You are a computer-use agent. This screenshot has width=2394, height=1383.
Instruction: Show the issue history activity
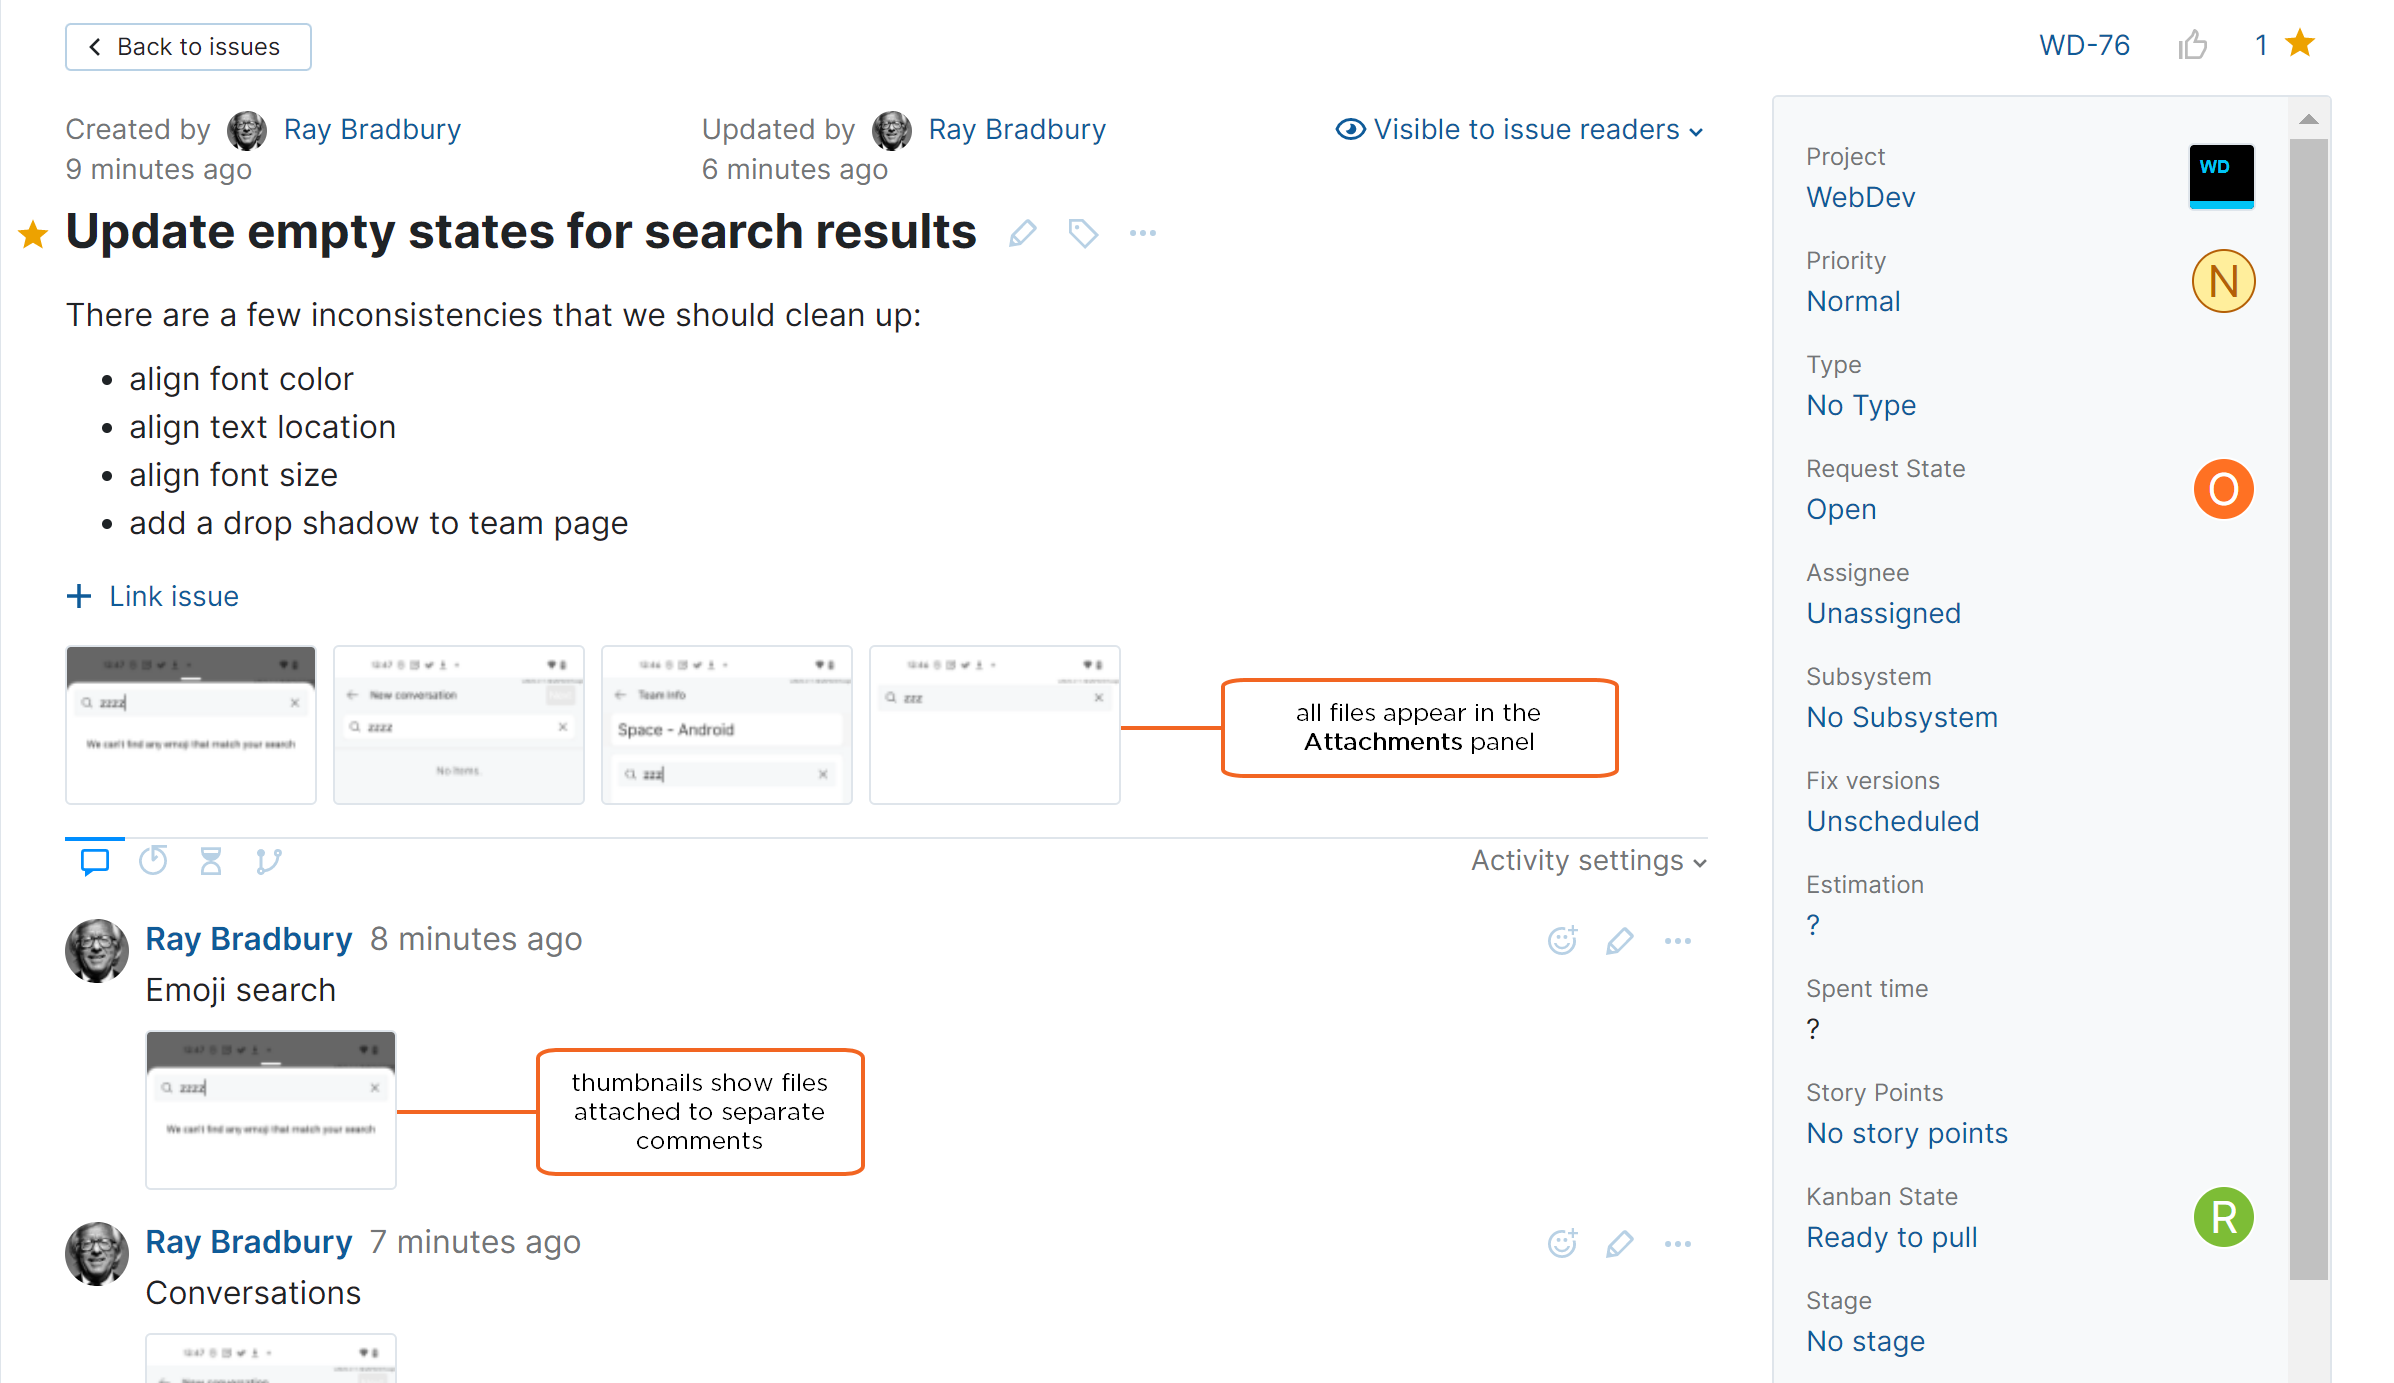153,860
